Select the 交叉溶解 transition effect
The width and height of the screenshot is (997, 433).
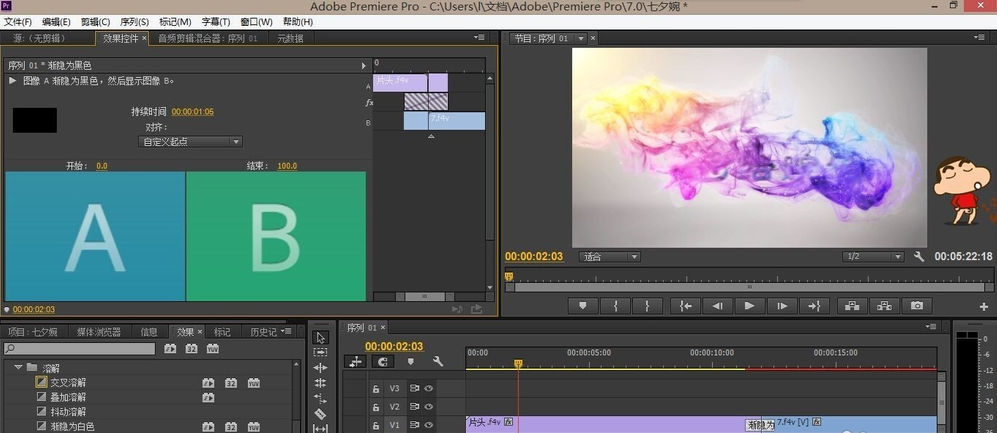pyautogui.click(x=68, y=382)
